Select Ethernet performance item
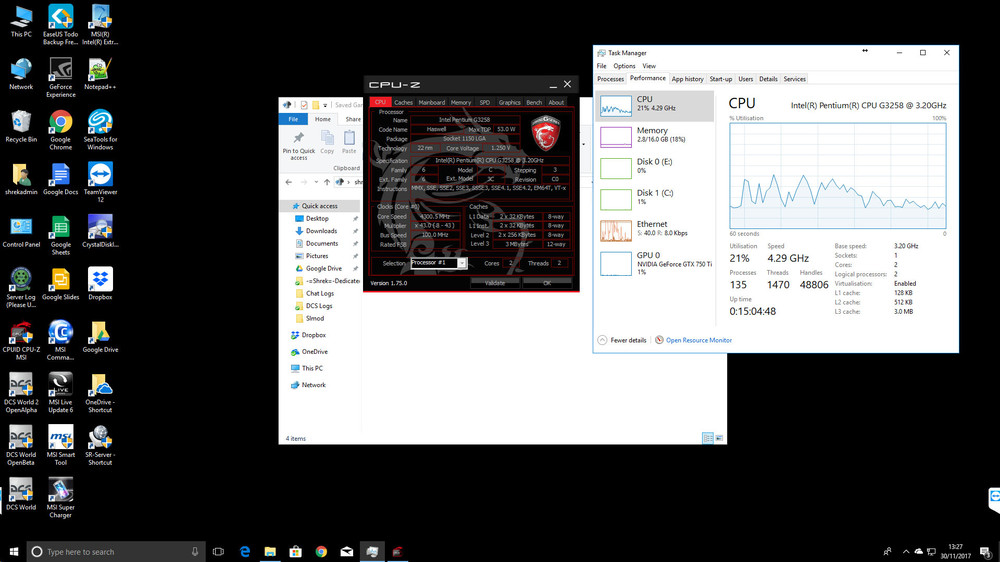Image resolution: width=1000 pixels, height=562 pixels. 655,231
